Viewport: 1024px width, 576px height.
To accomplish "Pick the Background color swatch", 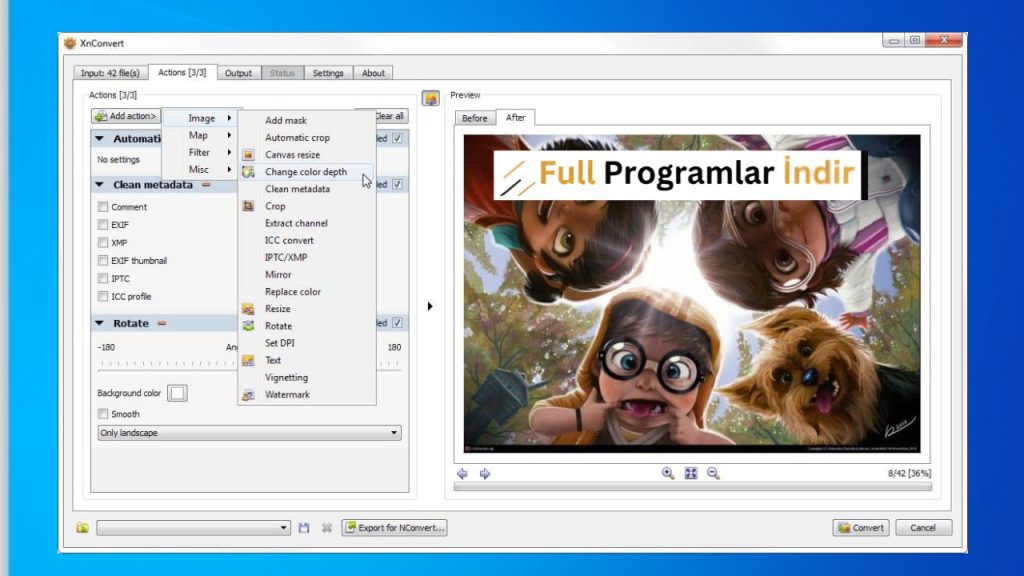I will coord(177,393).
